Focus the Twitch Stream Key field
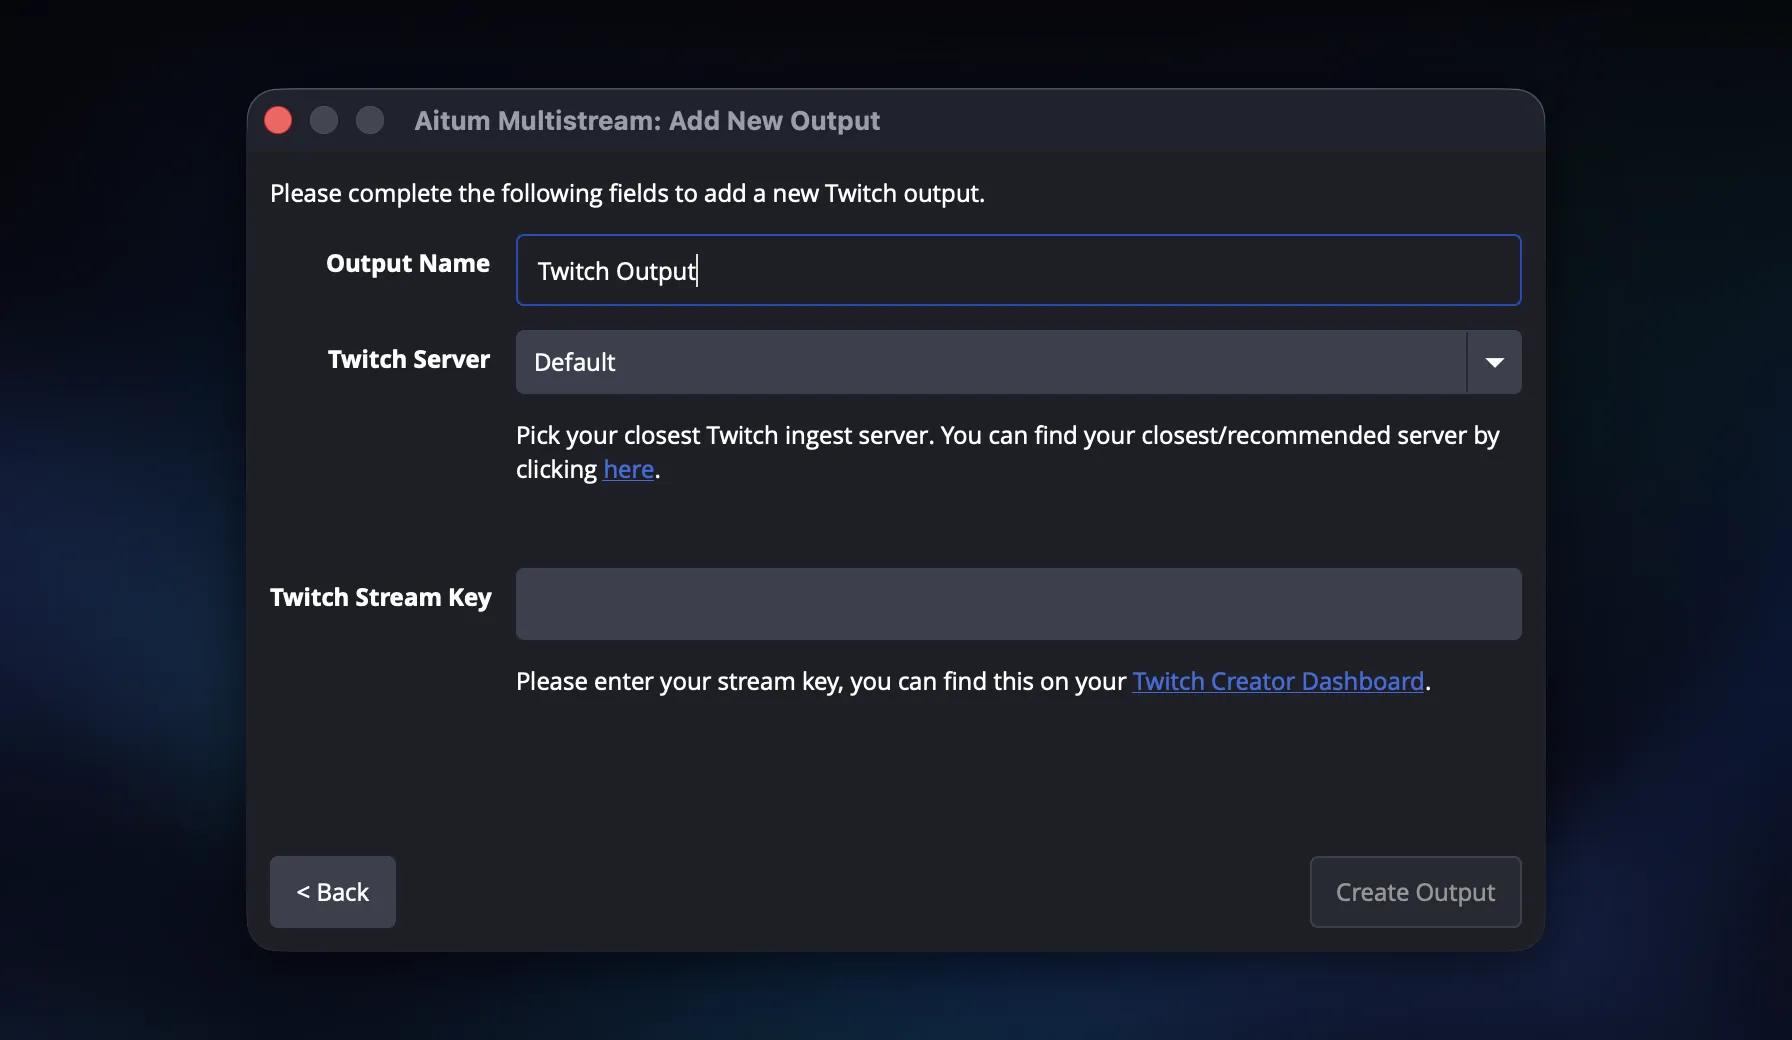 tap(1018, 604)
